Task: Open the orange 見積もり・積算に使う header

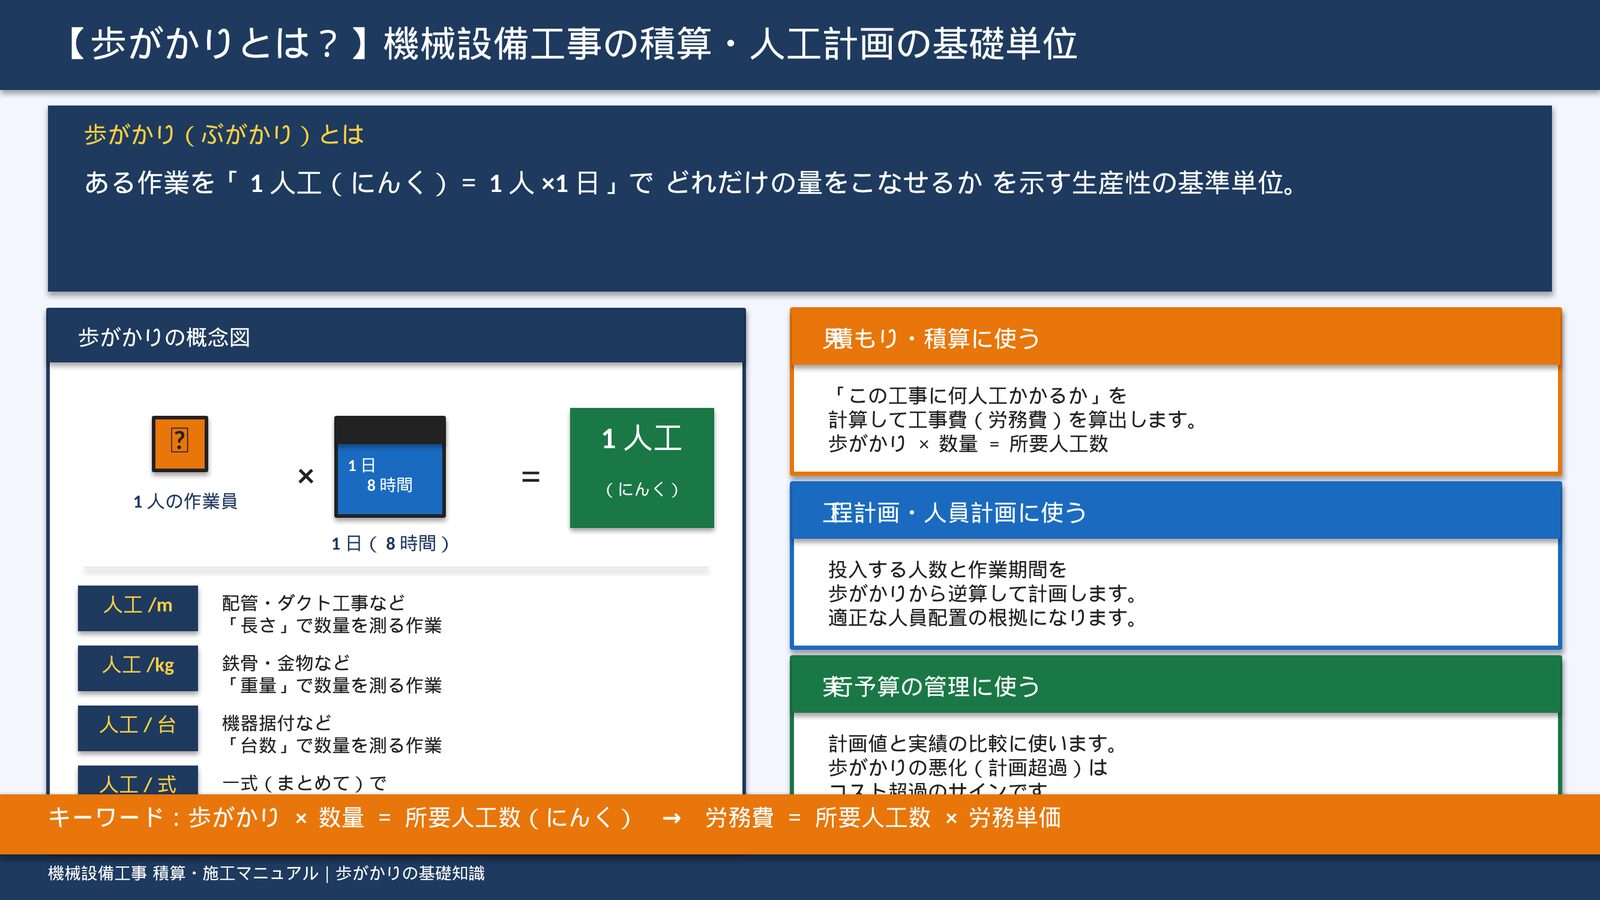Action: click(x=1175, y=338)
